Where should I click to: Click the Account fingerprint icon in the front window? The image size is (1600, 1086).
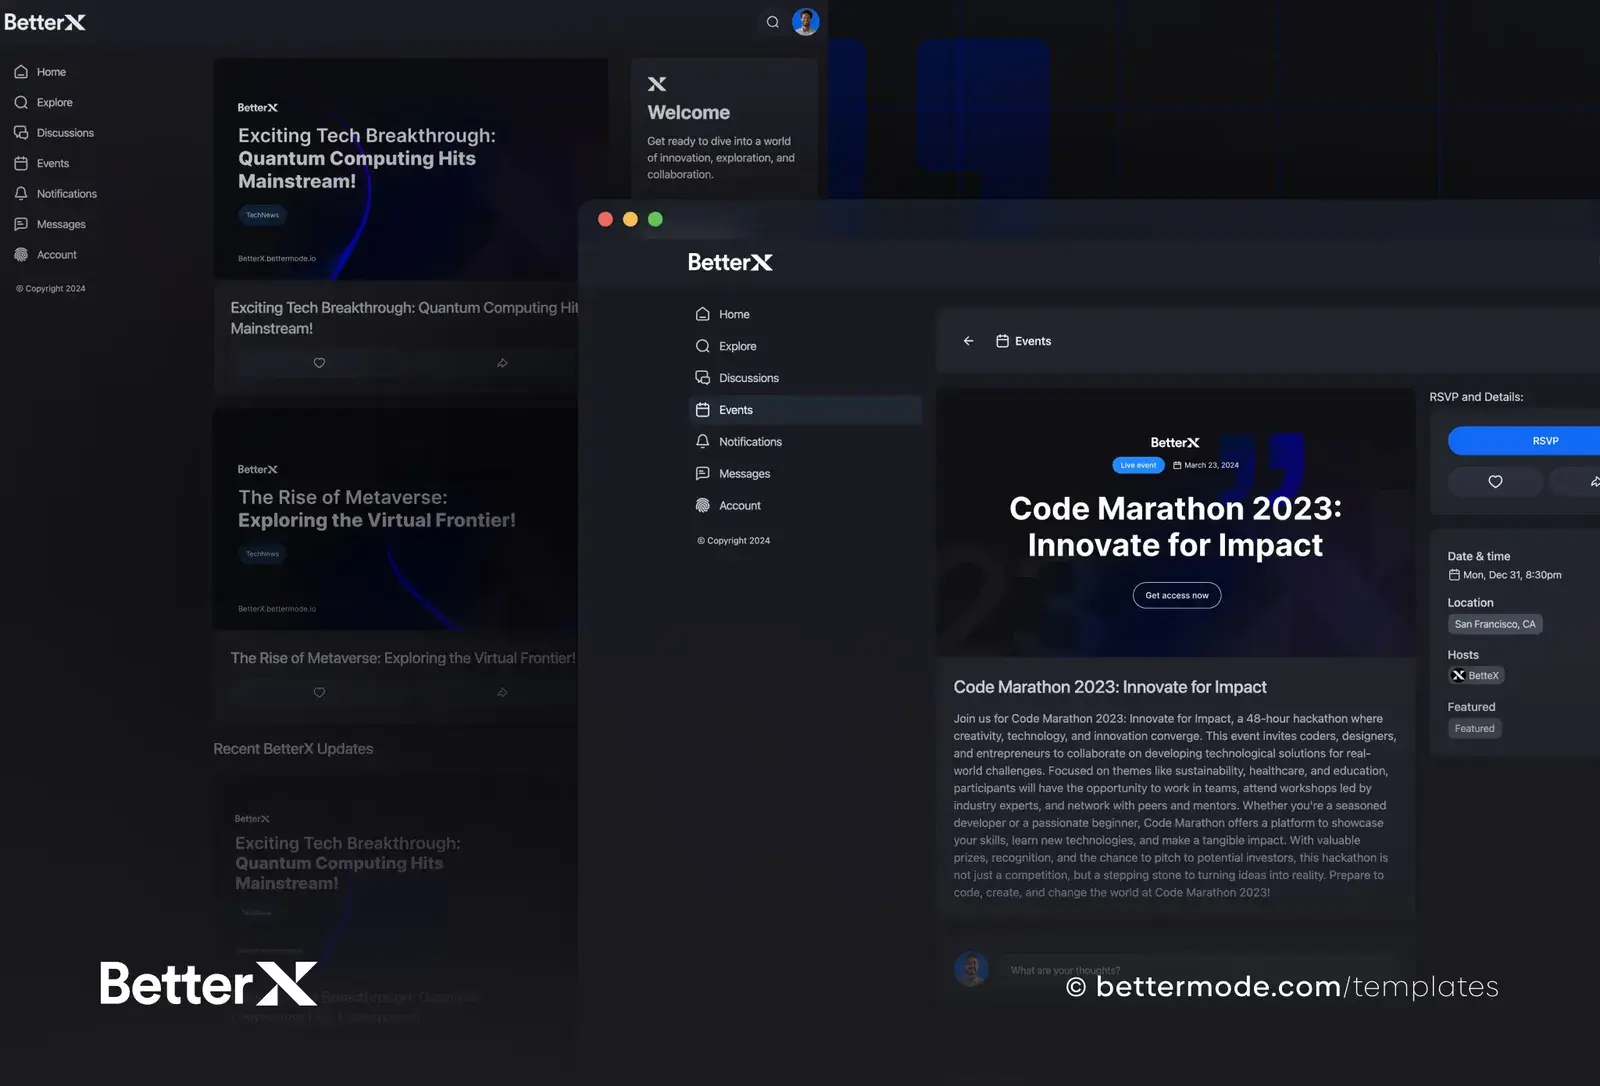pos(703,505)
